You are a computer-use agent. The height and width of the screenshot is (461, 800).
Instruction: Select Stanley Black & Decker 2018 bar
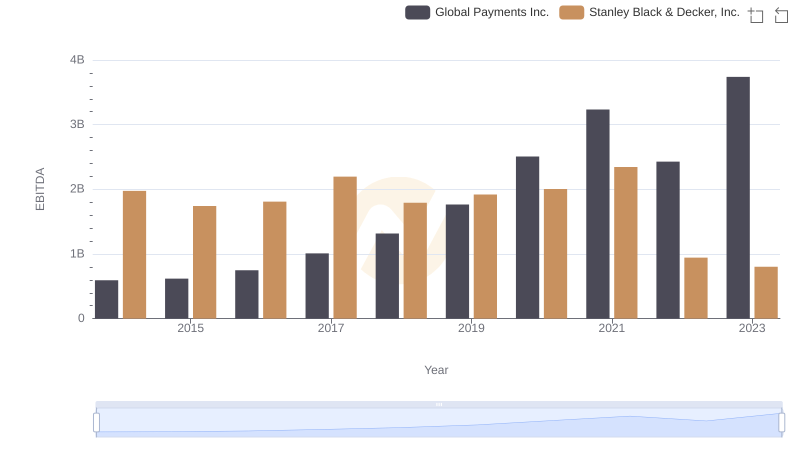[x=415, y=261]
